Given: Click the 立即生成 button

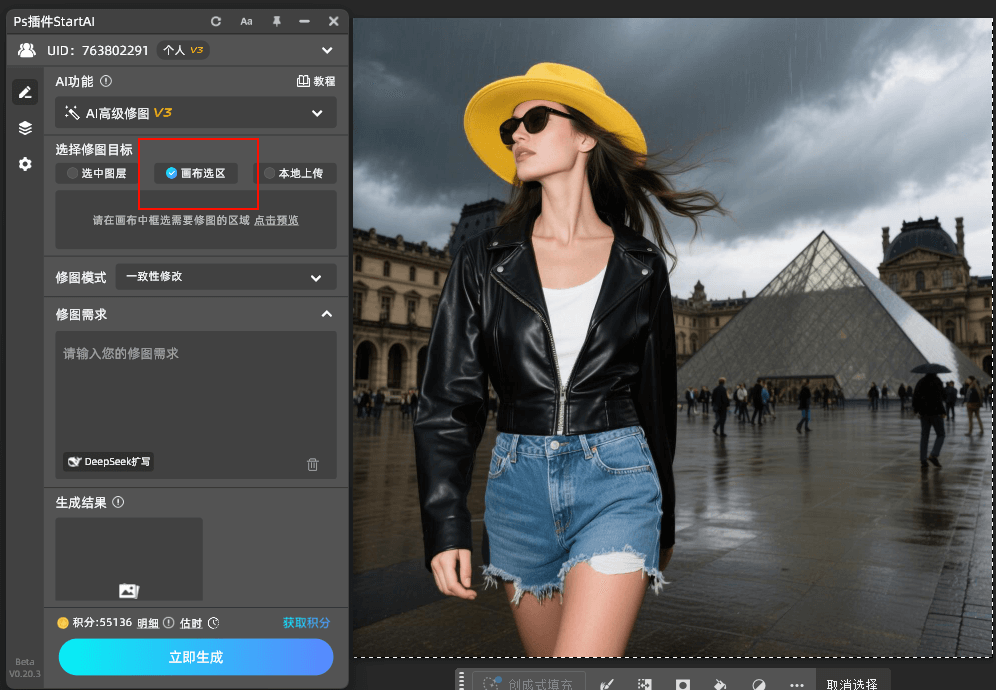Looking at the screenshot, I should pyautogui.click(x=196, y=657).
